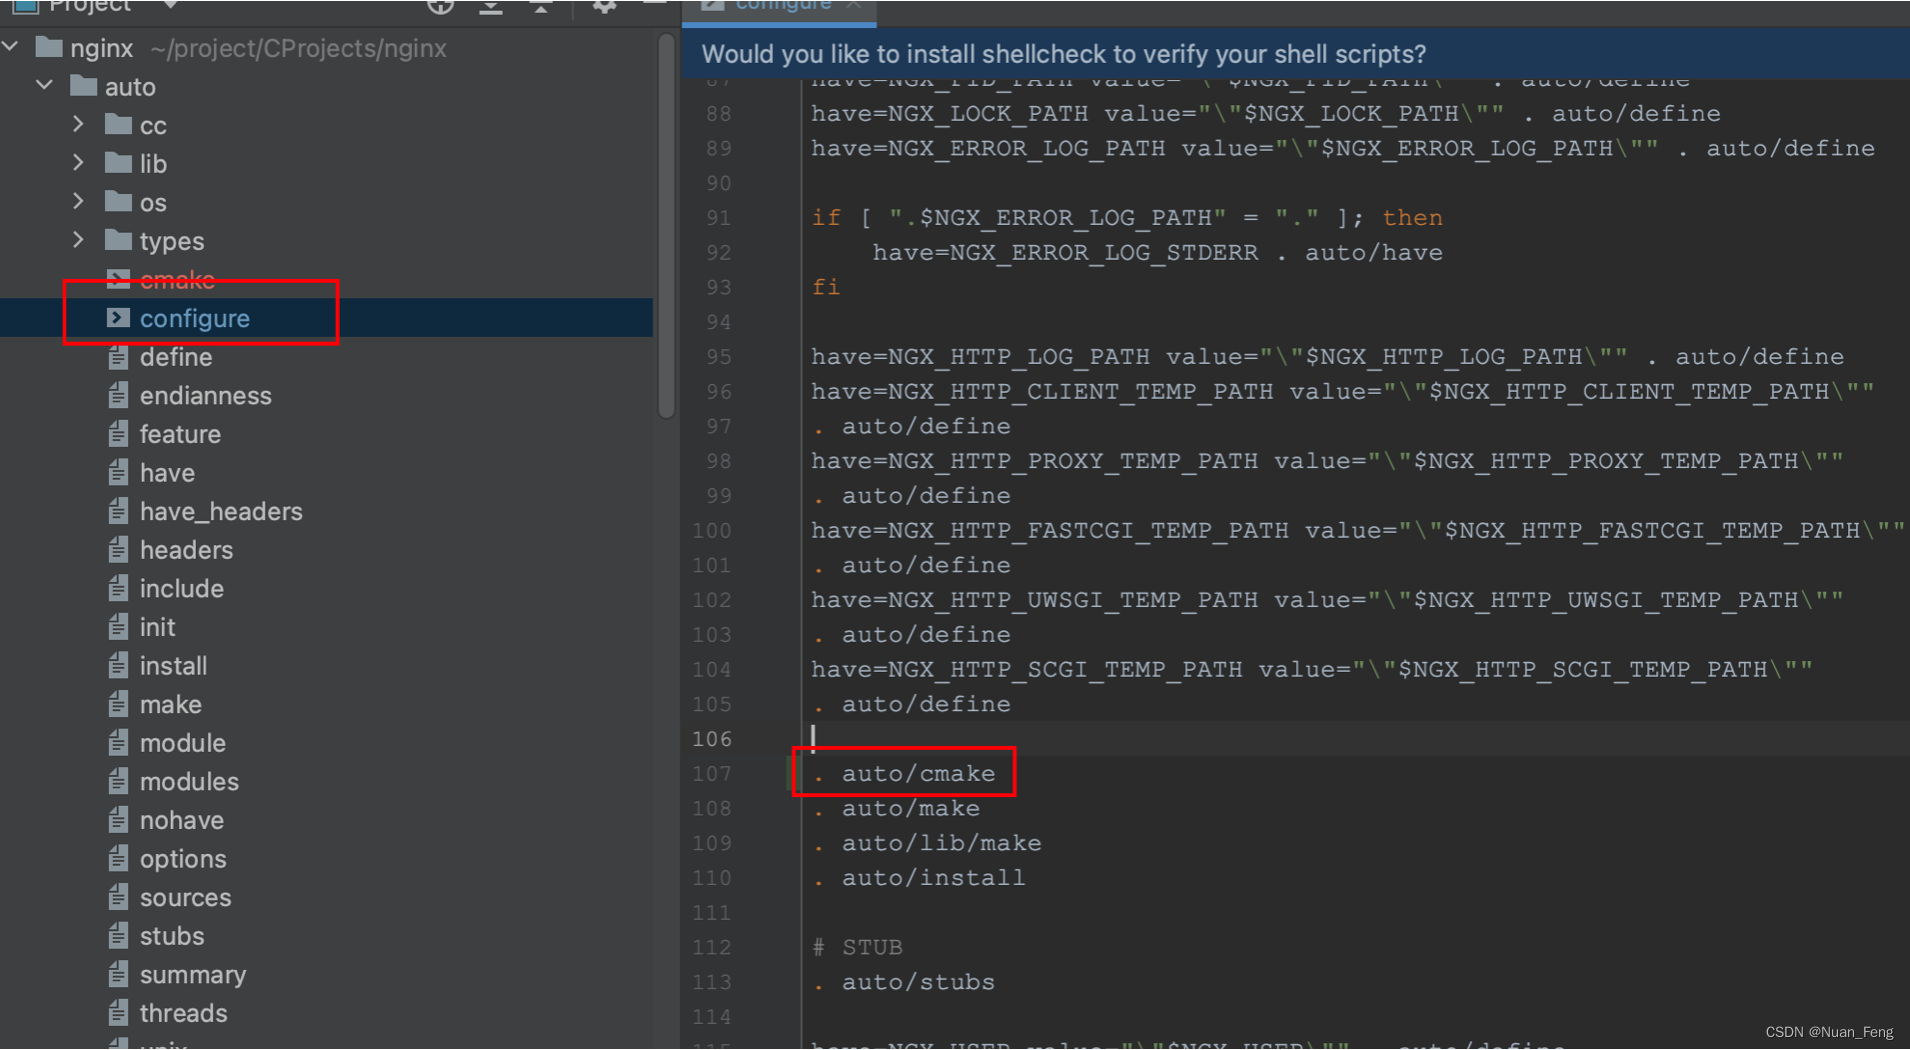Image resolution: width=1910 pixels, height=1050 pixels.
Task: Expand the types folder
Action: click(x=78, y=240)
